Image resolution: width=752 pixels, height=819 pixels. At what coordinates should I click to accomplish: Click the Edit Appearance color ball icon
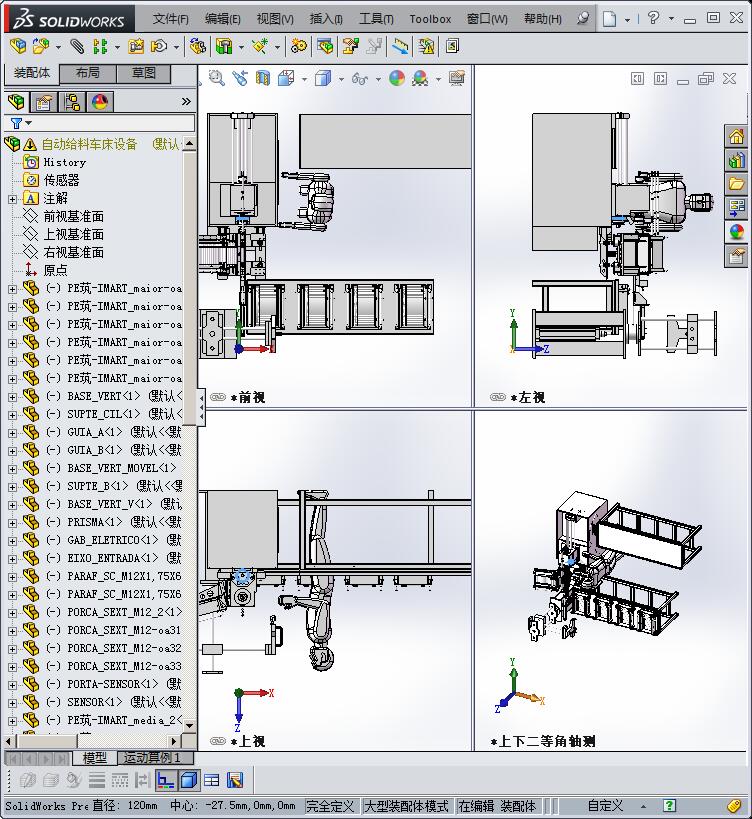(x=397, y=79)
